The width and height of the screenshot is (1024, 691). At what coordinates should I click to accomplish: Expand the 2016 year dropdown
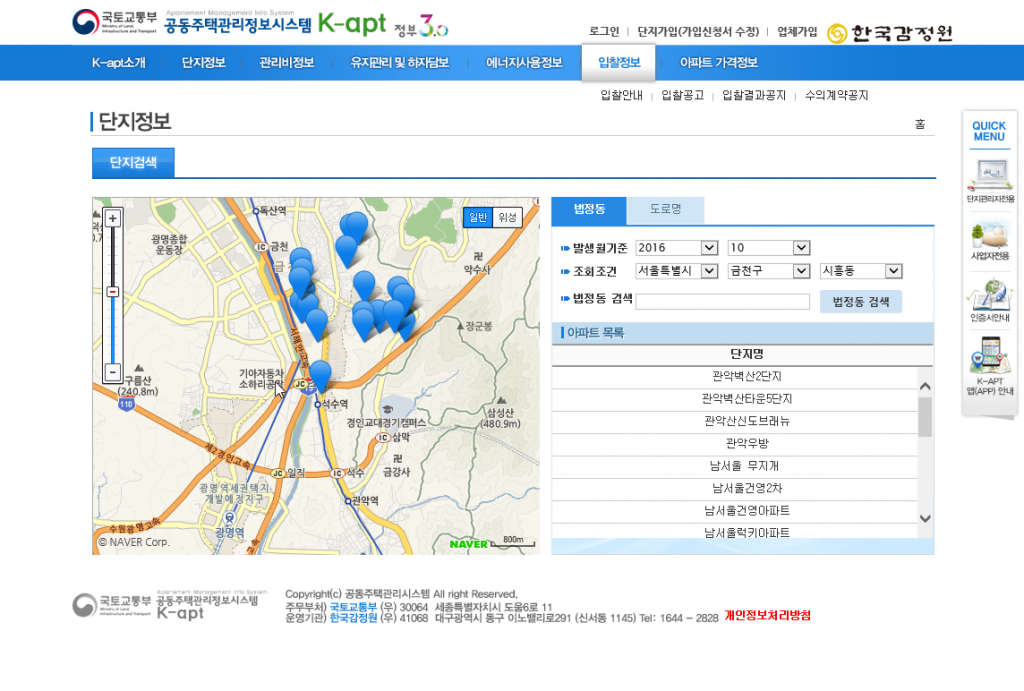click(x=676, y=248)
